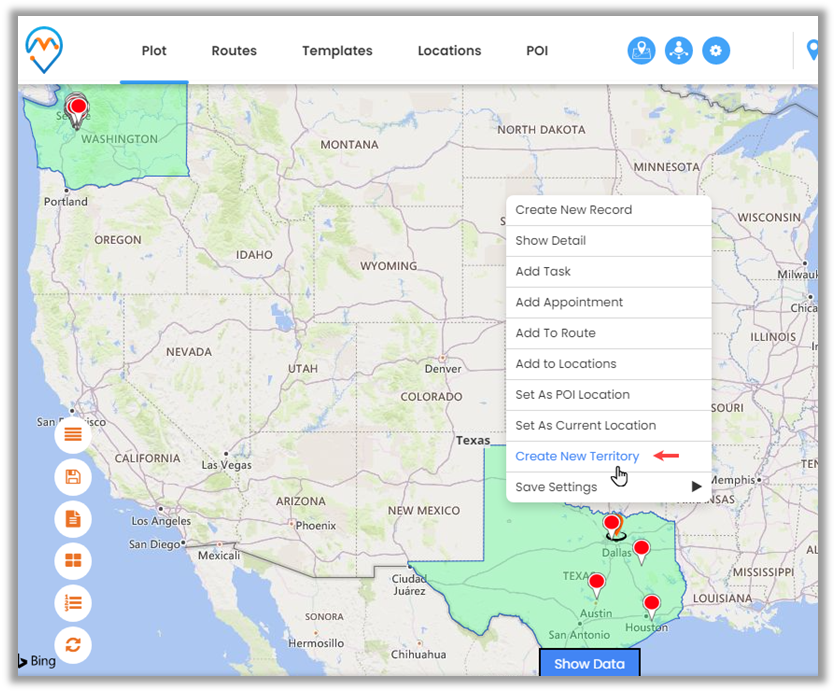Click the four-square grid icon
836x692 pixels.
pos(73,561)
